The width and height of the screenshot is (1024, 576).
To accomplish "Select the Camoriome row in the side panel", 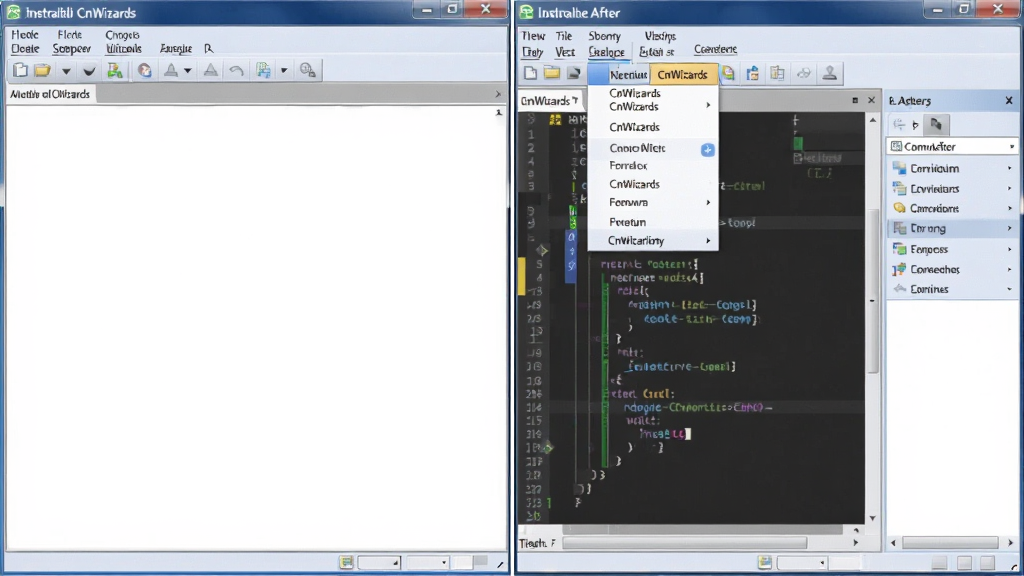I will (952, 208).
